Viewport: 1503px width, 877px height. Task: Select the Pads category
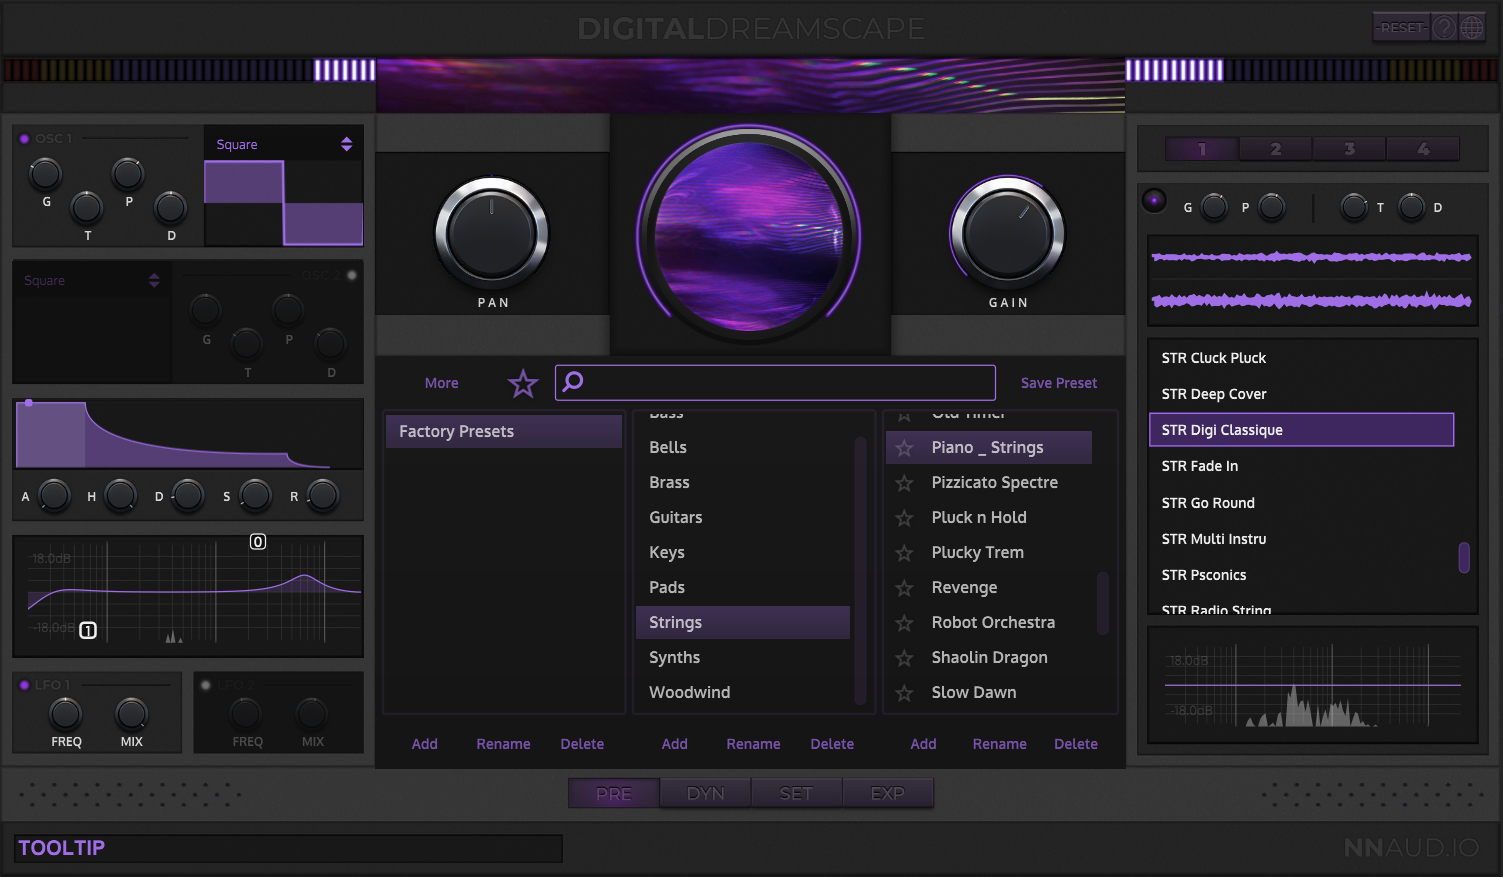[743, 588]
